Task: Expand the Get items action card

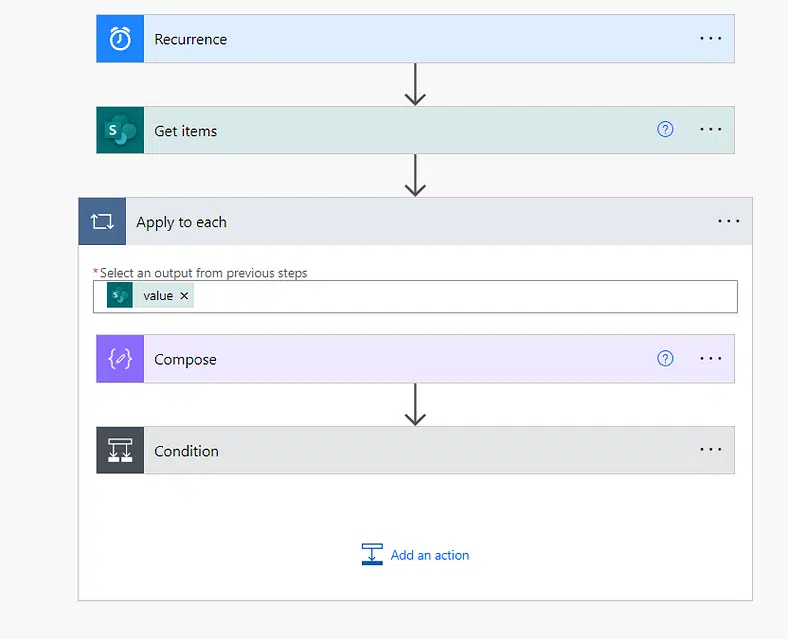Action: [415, 130]
